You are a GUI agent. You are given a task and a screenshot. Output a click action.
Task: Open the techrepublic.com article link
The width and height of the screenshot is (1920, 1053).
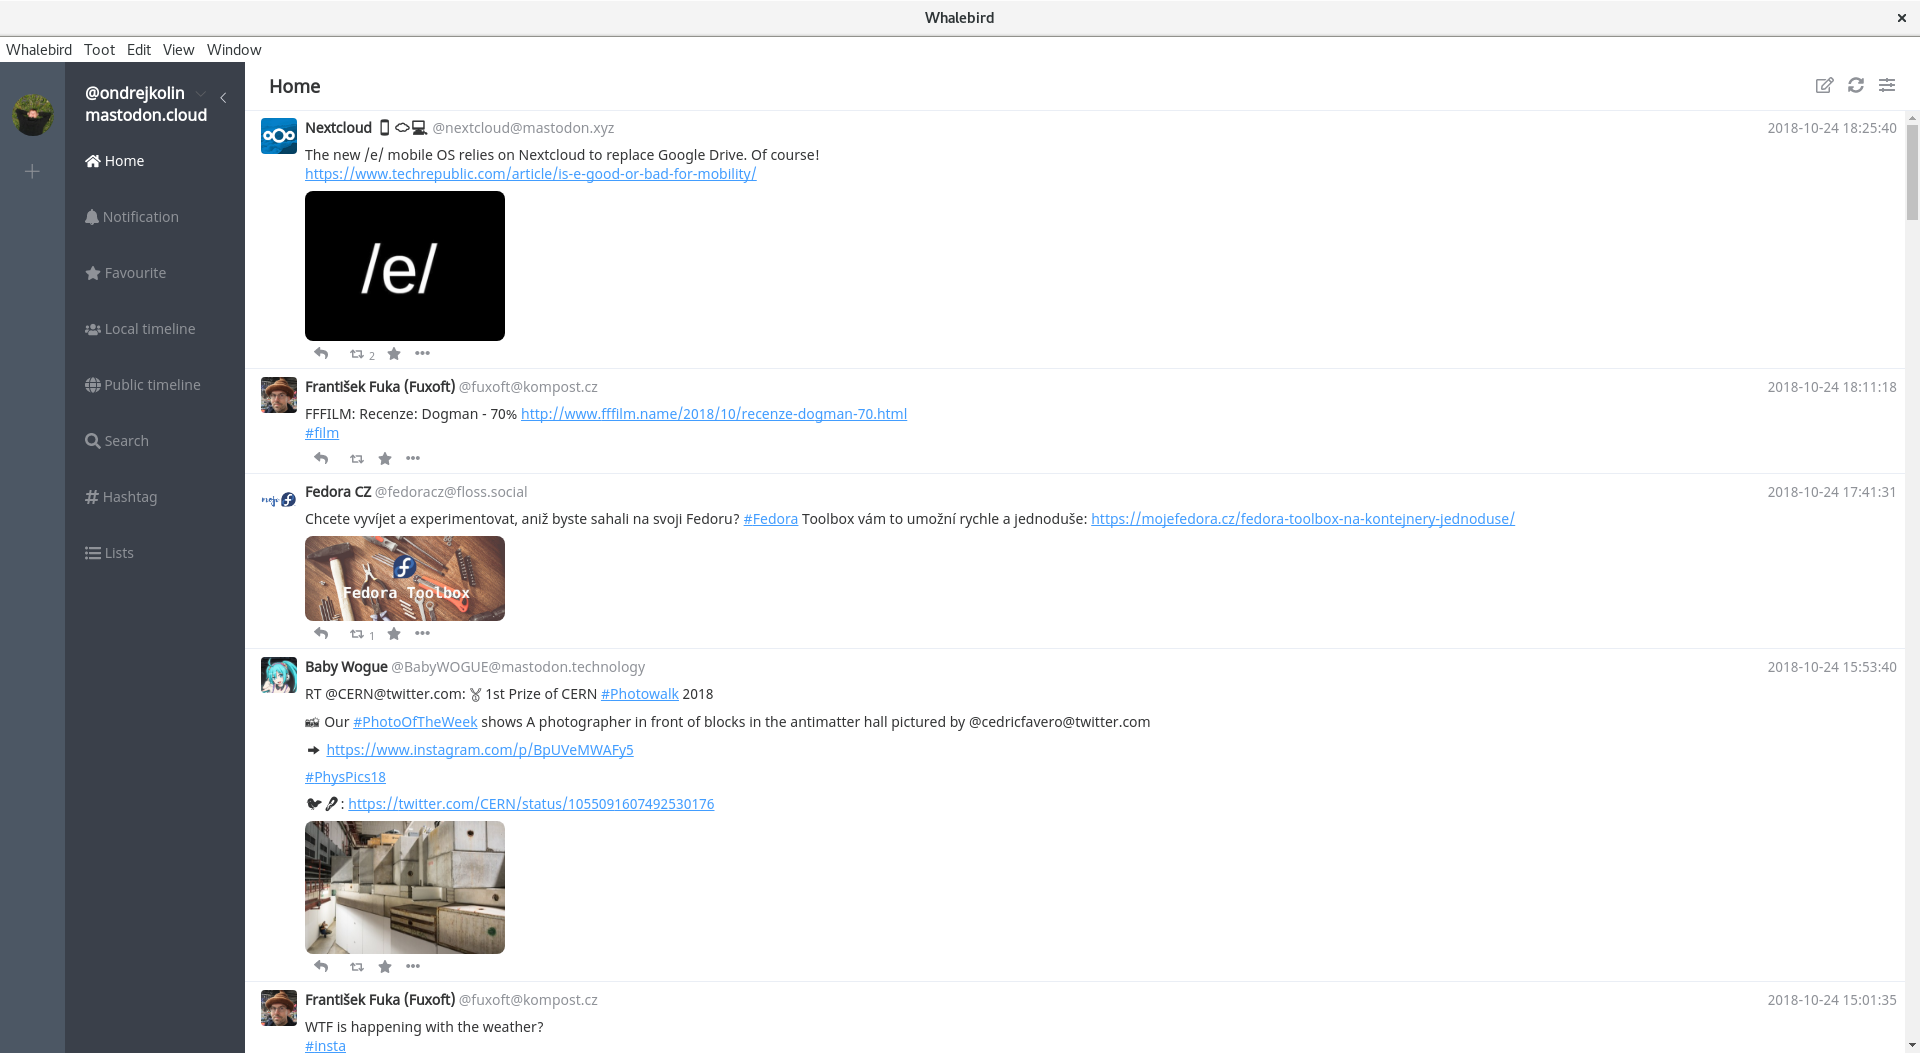tap(530, 174)
